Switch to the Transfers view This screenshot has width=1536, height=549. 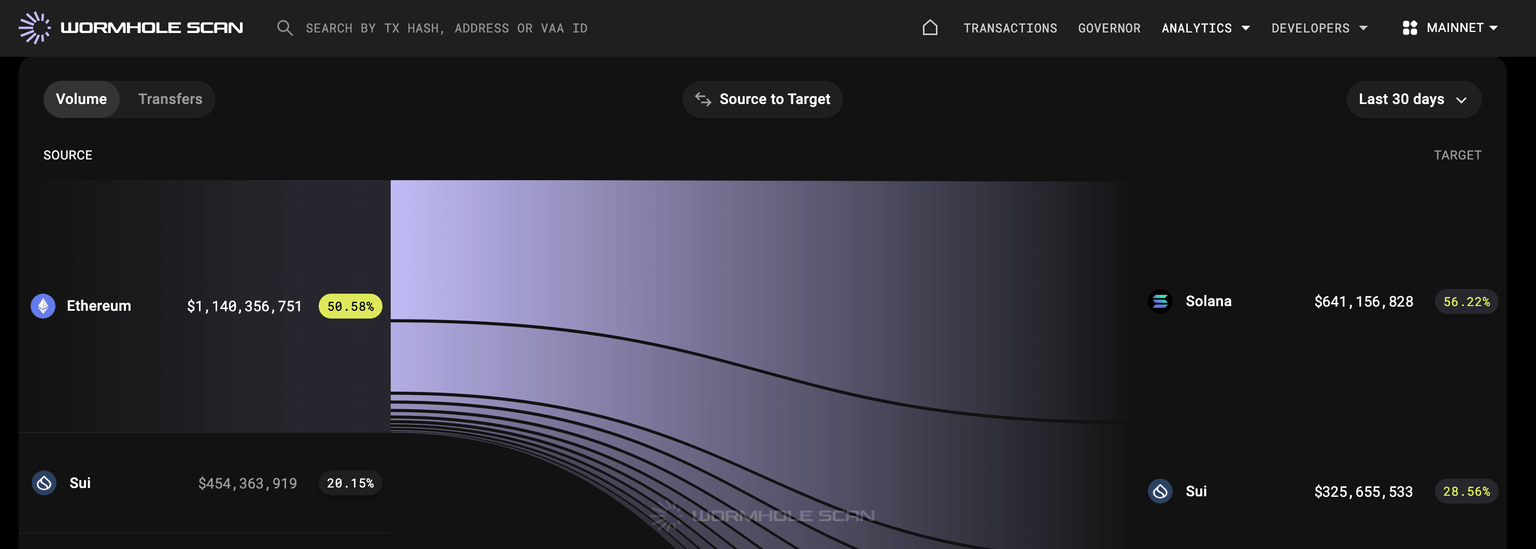click(x=170, y=99)
